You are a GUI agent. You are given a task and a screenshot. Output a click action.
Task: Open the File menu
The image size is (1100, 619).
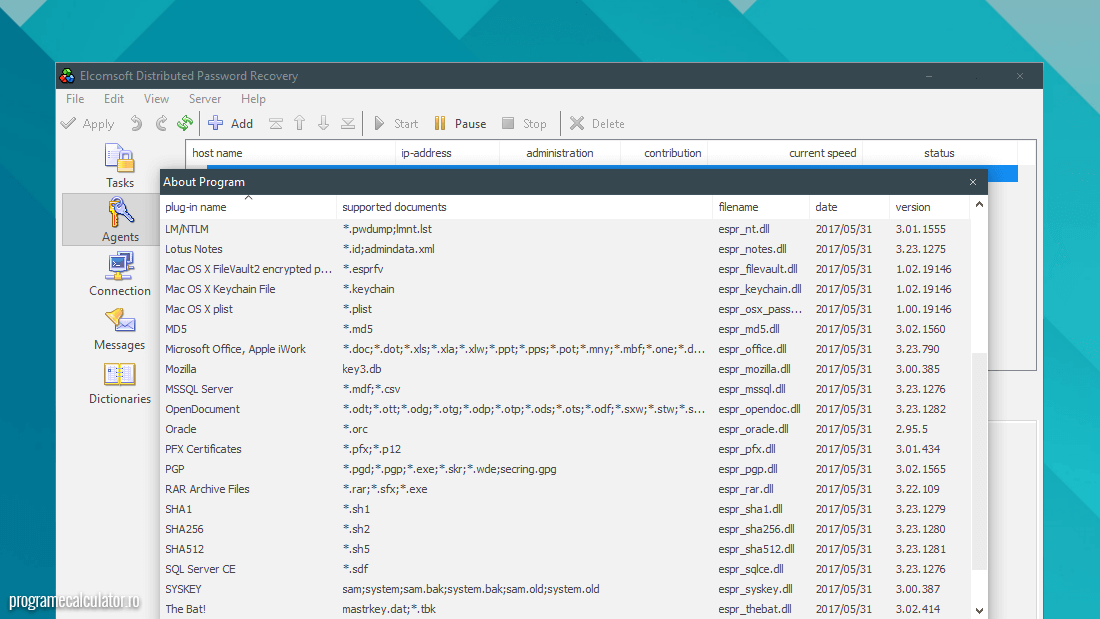point(75,99)
